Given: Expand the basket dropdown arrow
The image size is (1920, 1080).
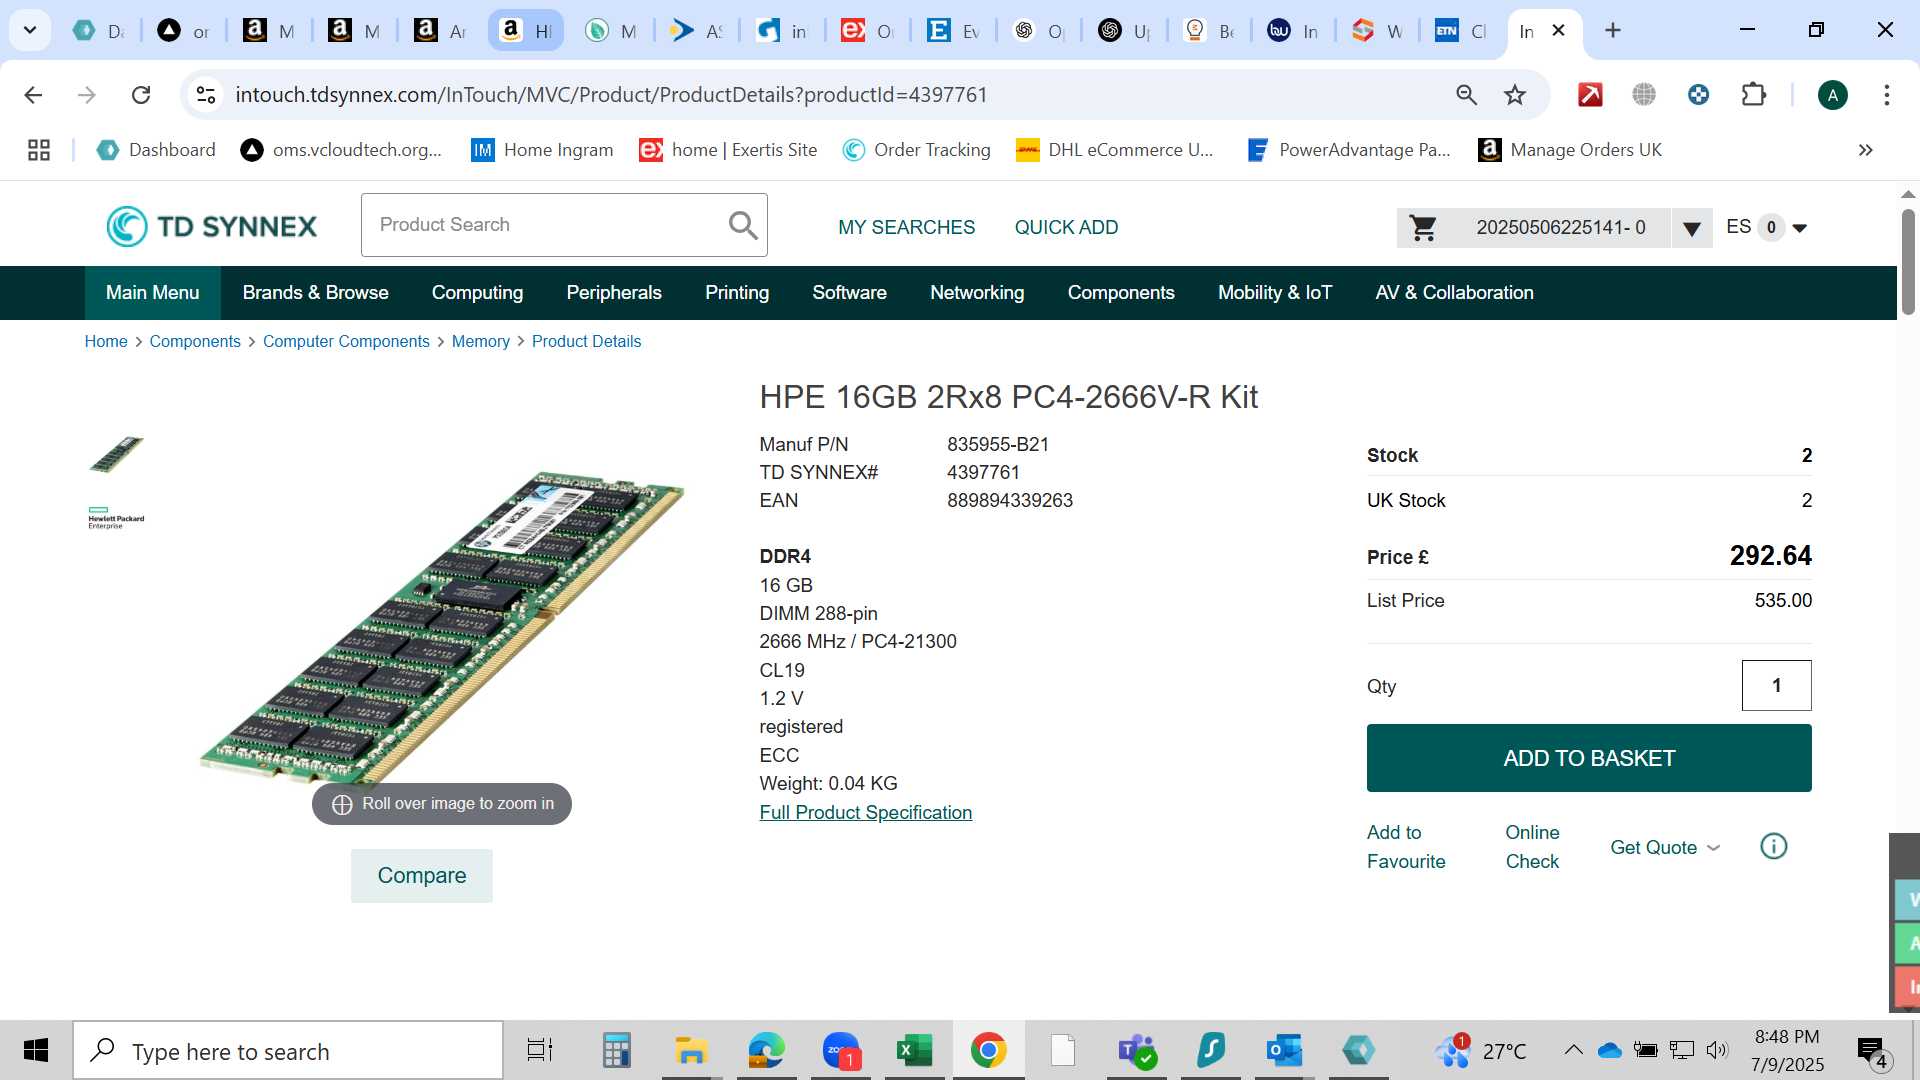Looking at the screenshot, I should click(x=1691, y=229).
